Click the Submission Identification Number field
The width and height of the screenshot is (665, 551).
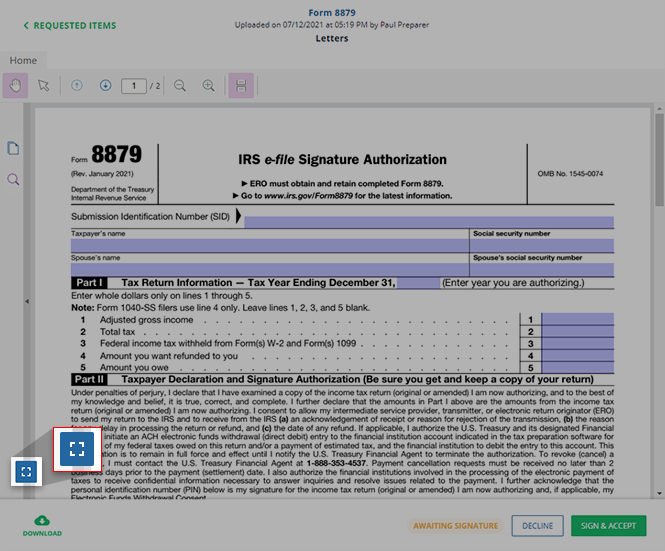pyautogui.click(x=429, y=222)
